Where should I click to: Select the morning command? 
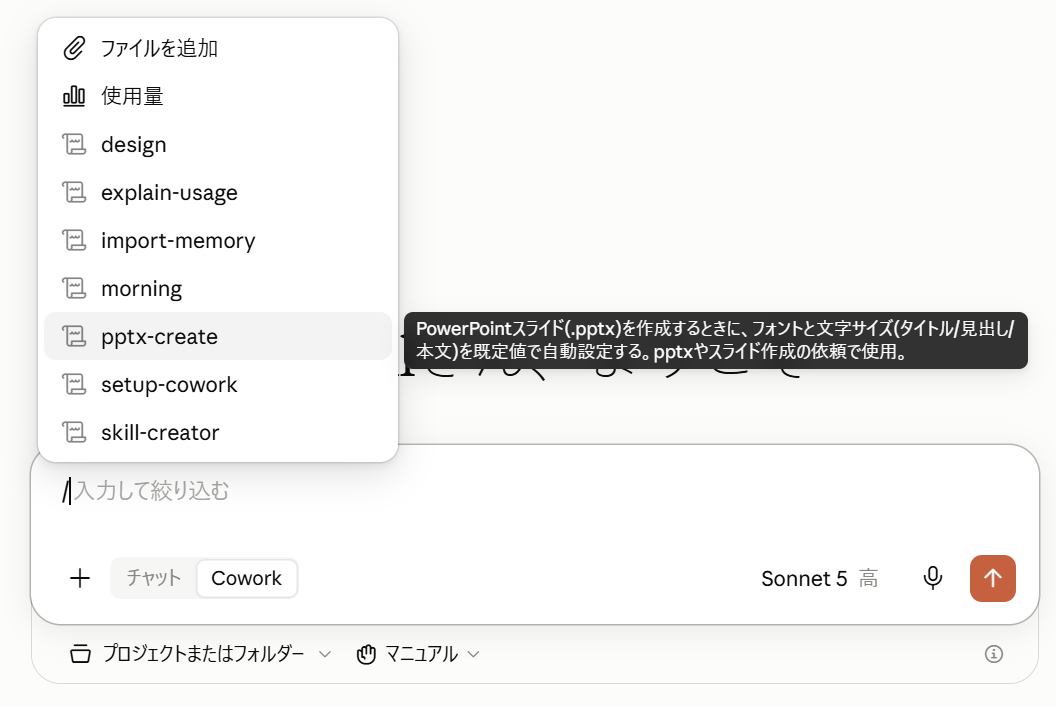click(x=218, y=288)
